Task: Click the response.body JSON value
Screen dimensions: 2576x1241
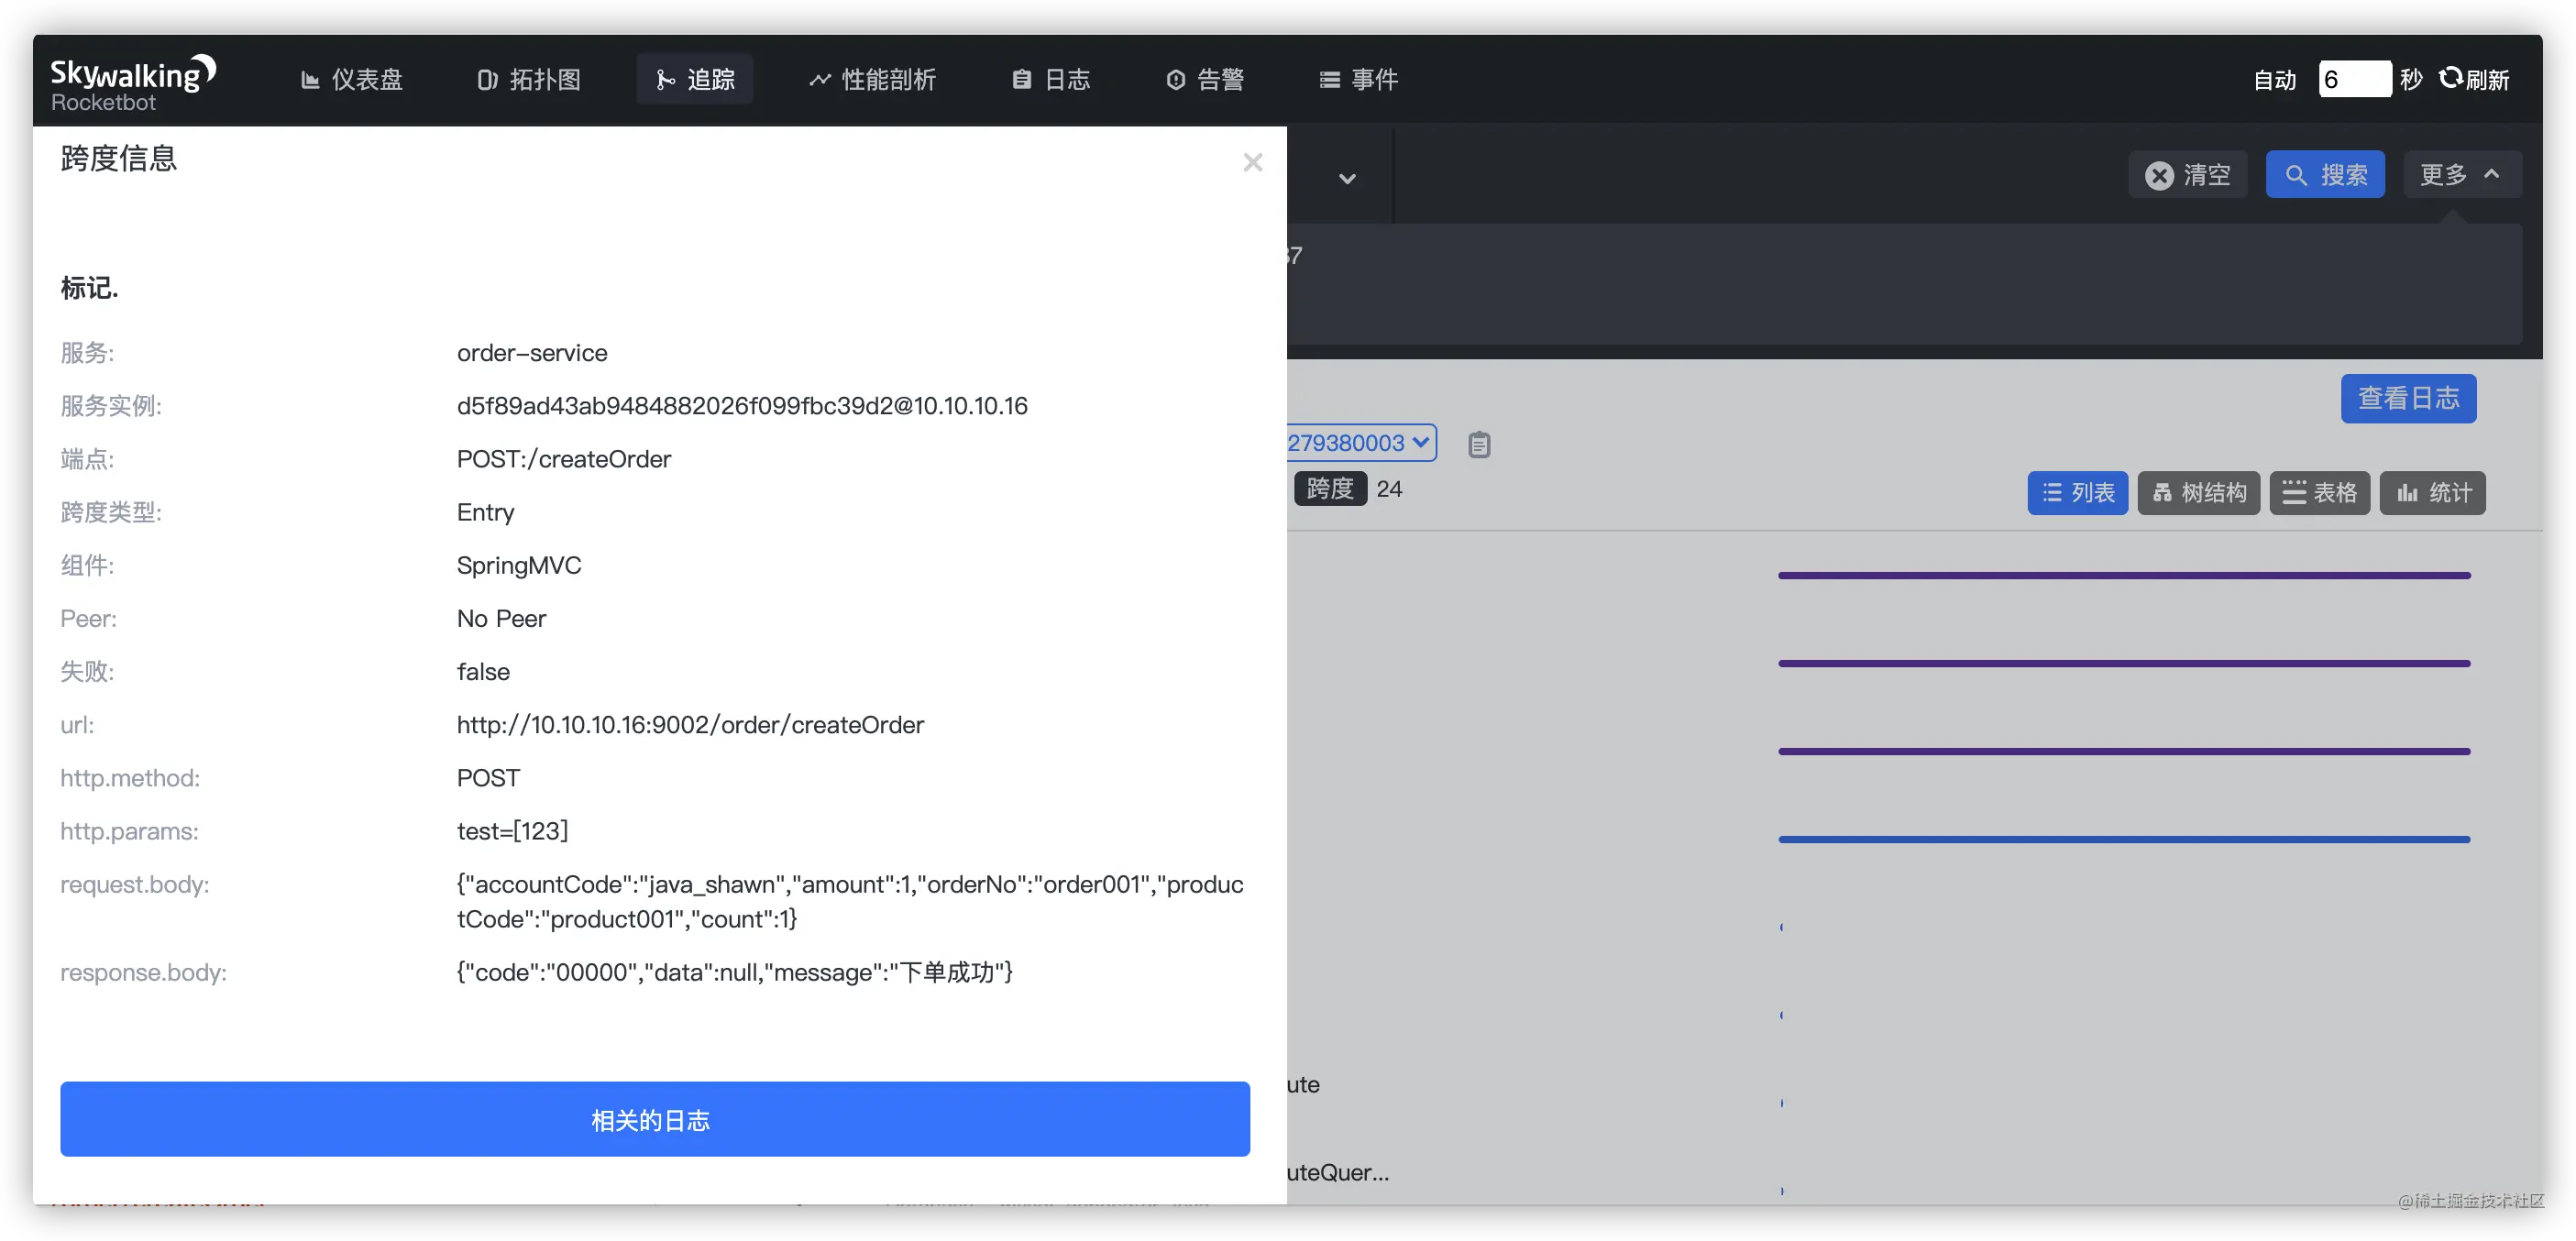Action: pyautogui.click(x=735, y=972)
